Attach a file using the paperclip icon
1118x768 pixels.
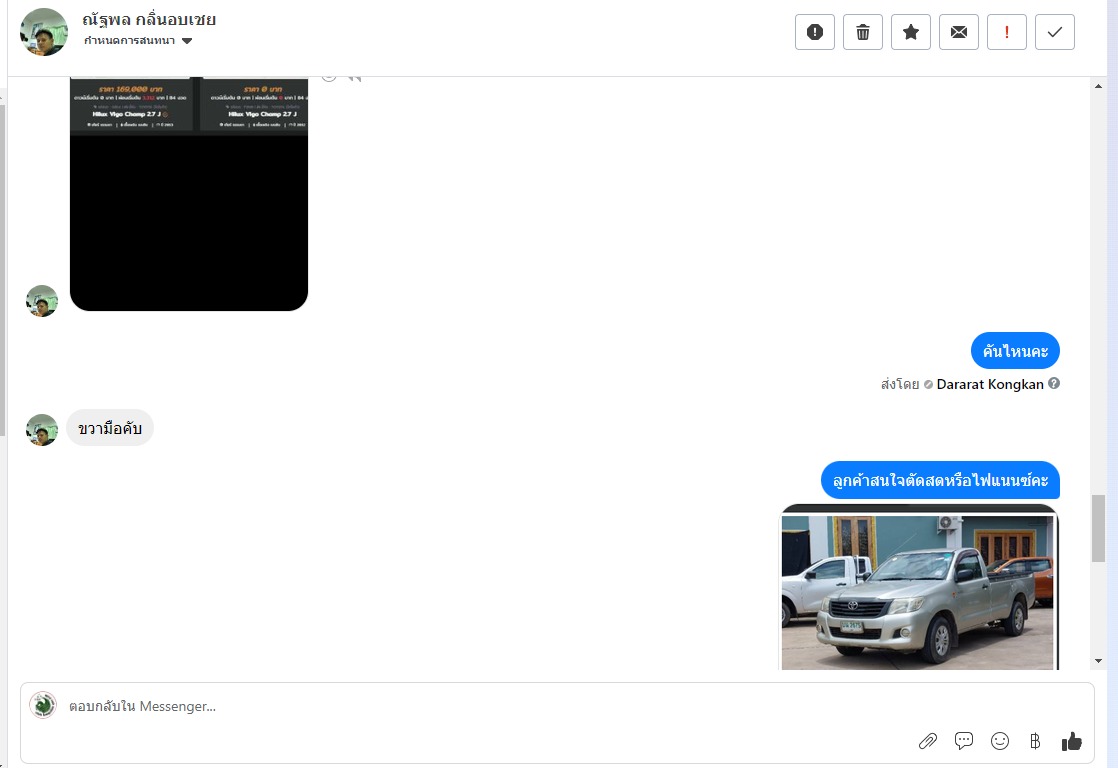(928, 742)
